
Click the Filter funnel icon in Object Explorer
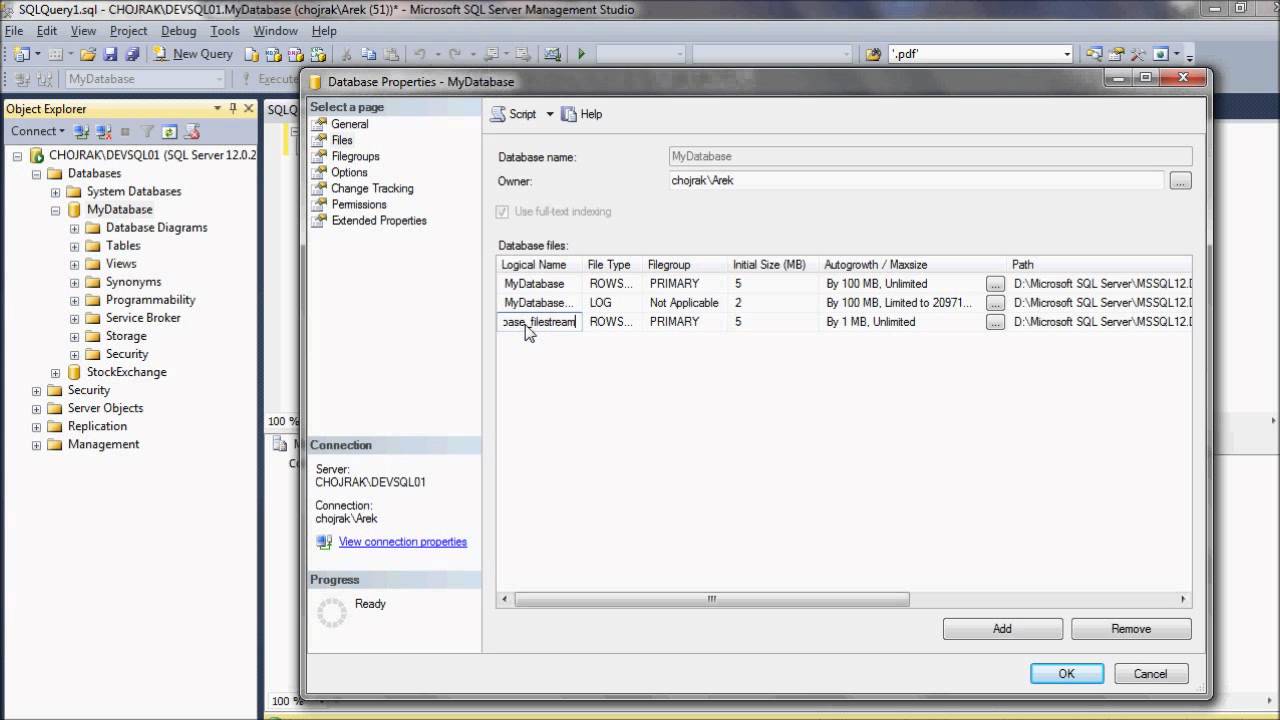pyautogui.click(x=147, y=131)
